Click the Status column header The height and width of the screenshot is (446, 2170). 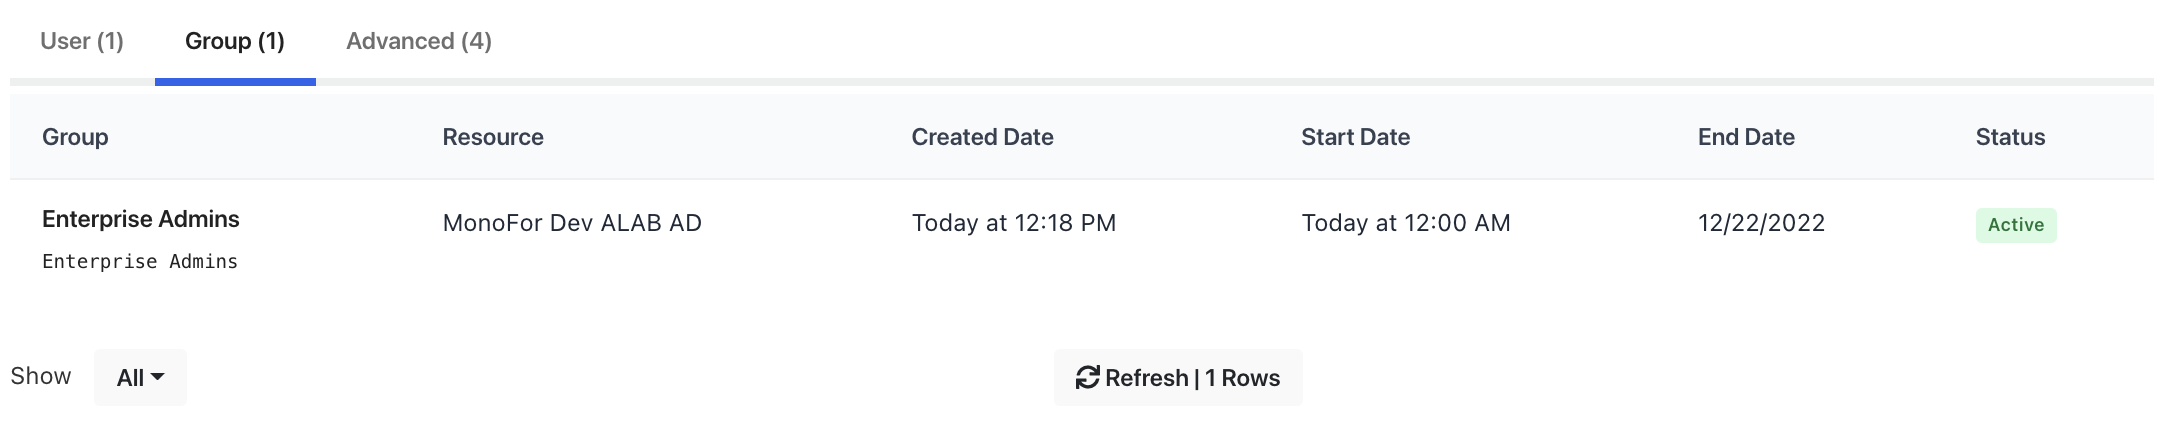[x=2010, y=137]
